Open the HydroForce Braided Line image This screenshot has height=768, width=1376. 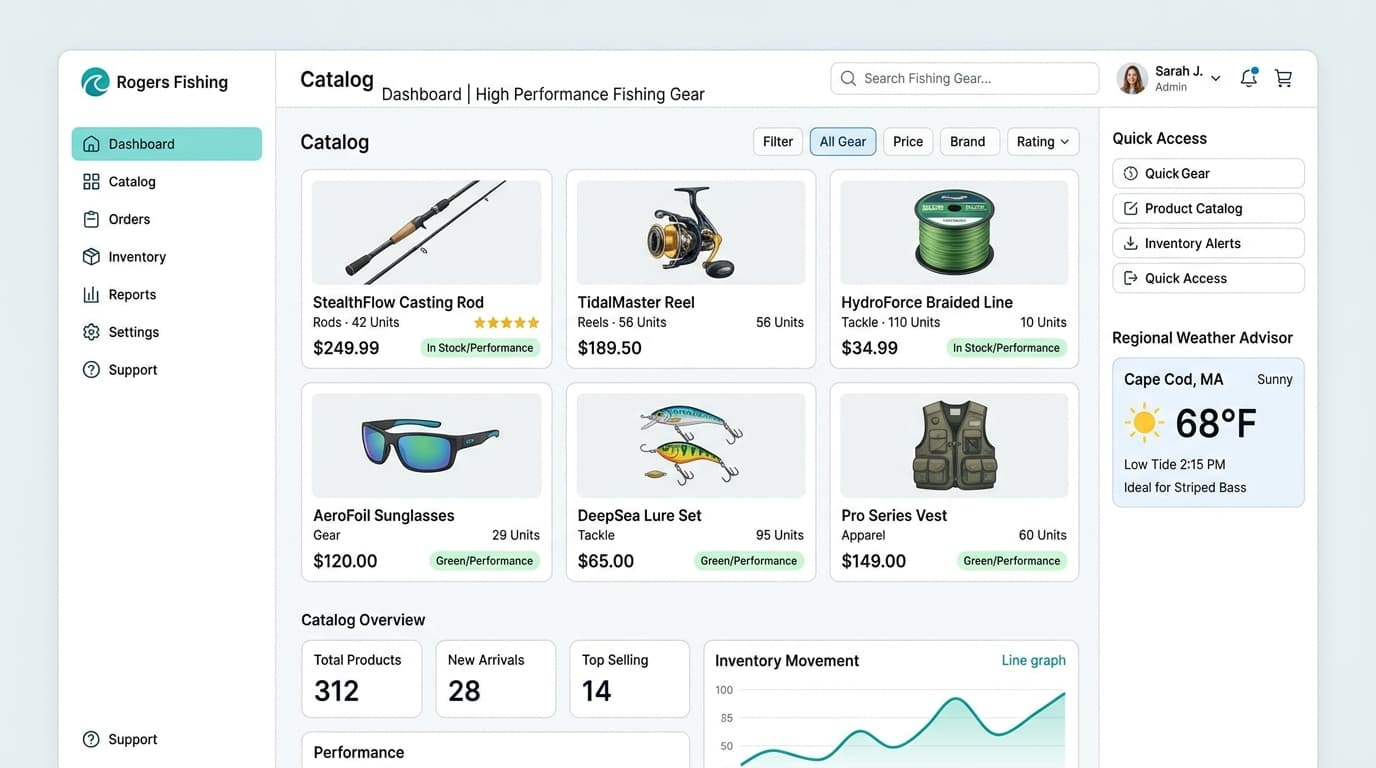954,232
